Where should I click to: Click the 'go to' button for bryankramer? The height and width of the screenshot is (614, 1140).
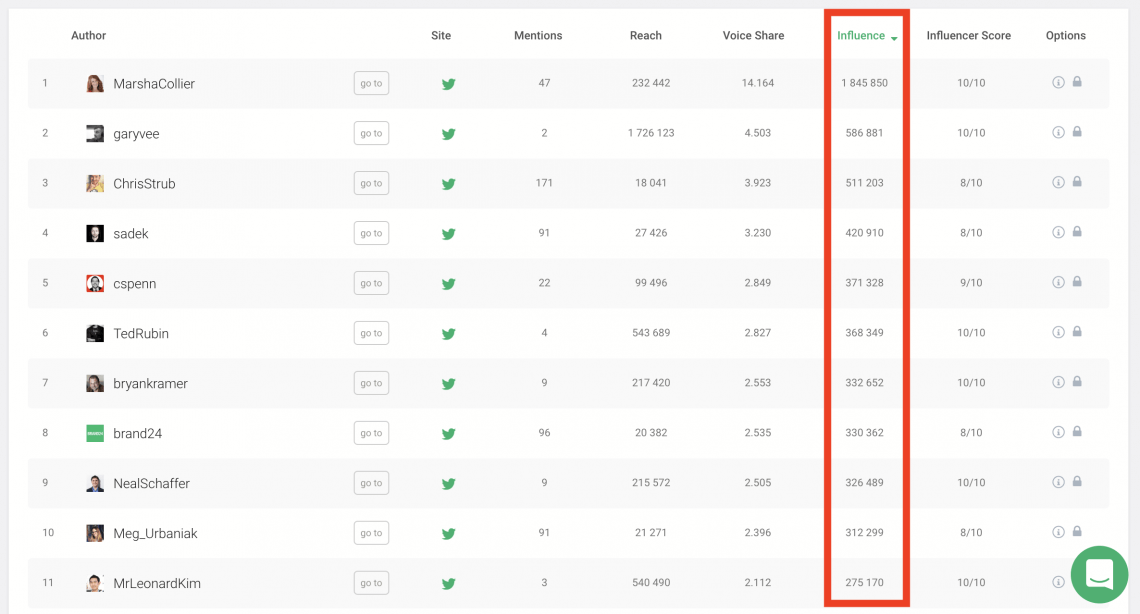tap(372, 383)
